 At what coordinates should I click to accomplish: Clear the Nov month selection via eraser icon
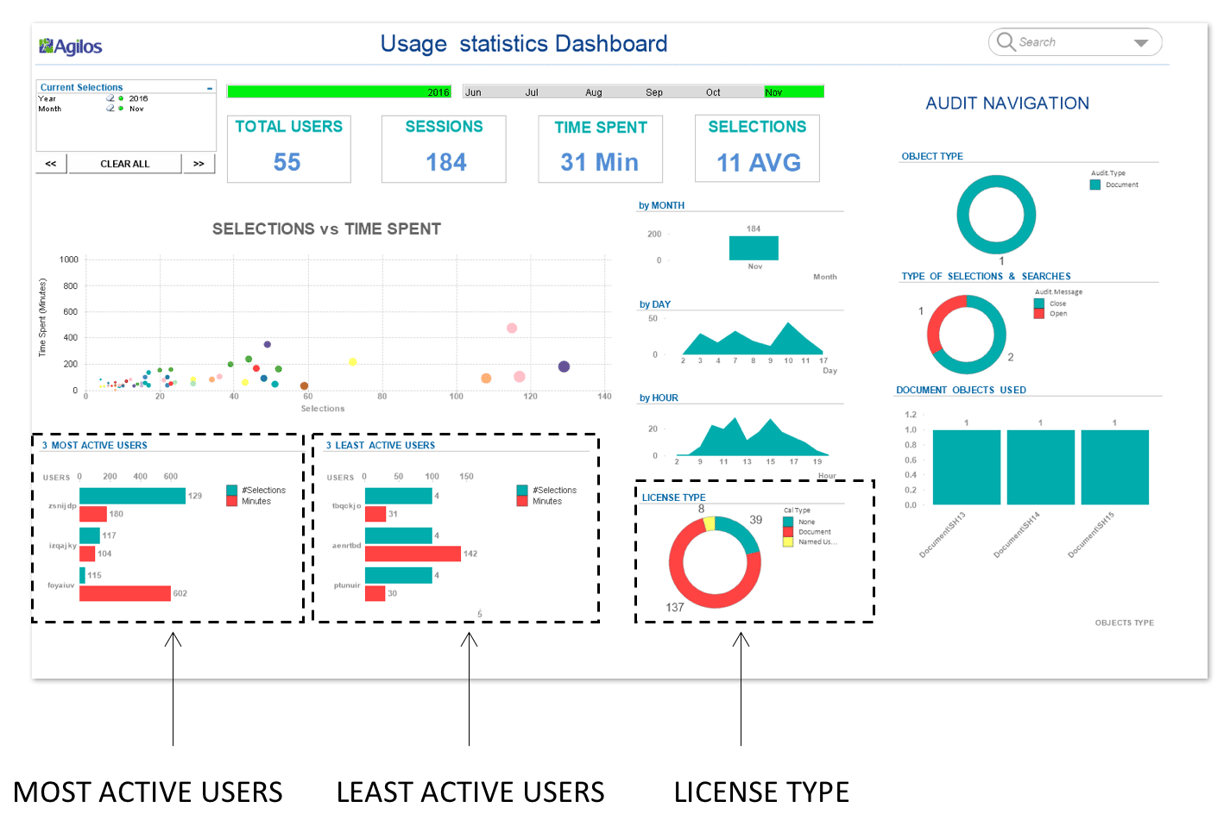[109, 108]
